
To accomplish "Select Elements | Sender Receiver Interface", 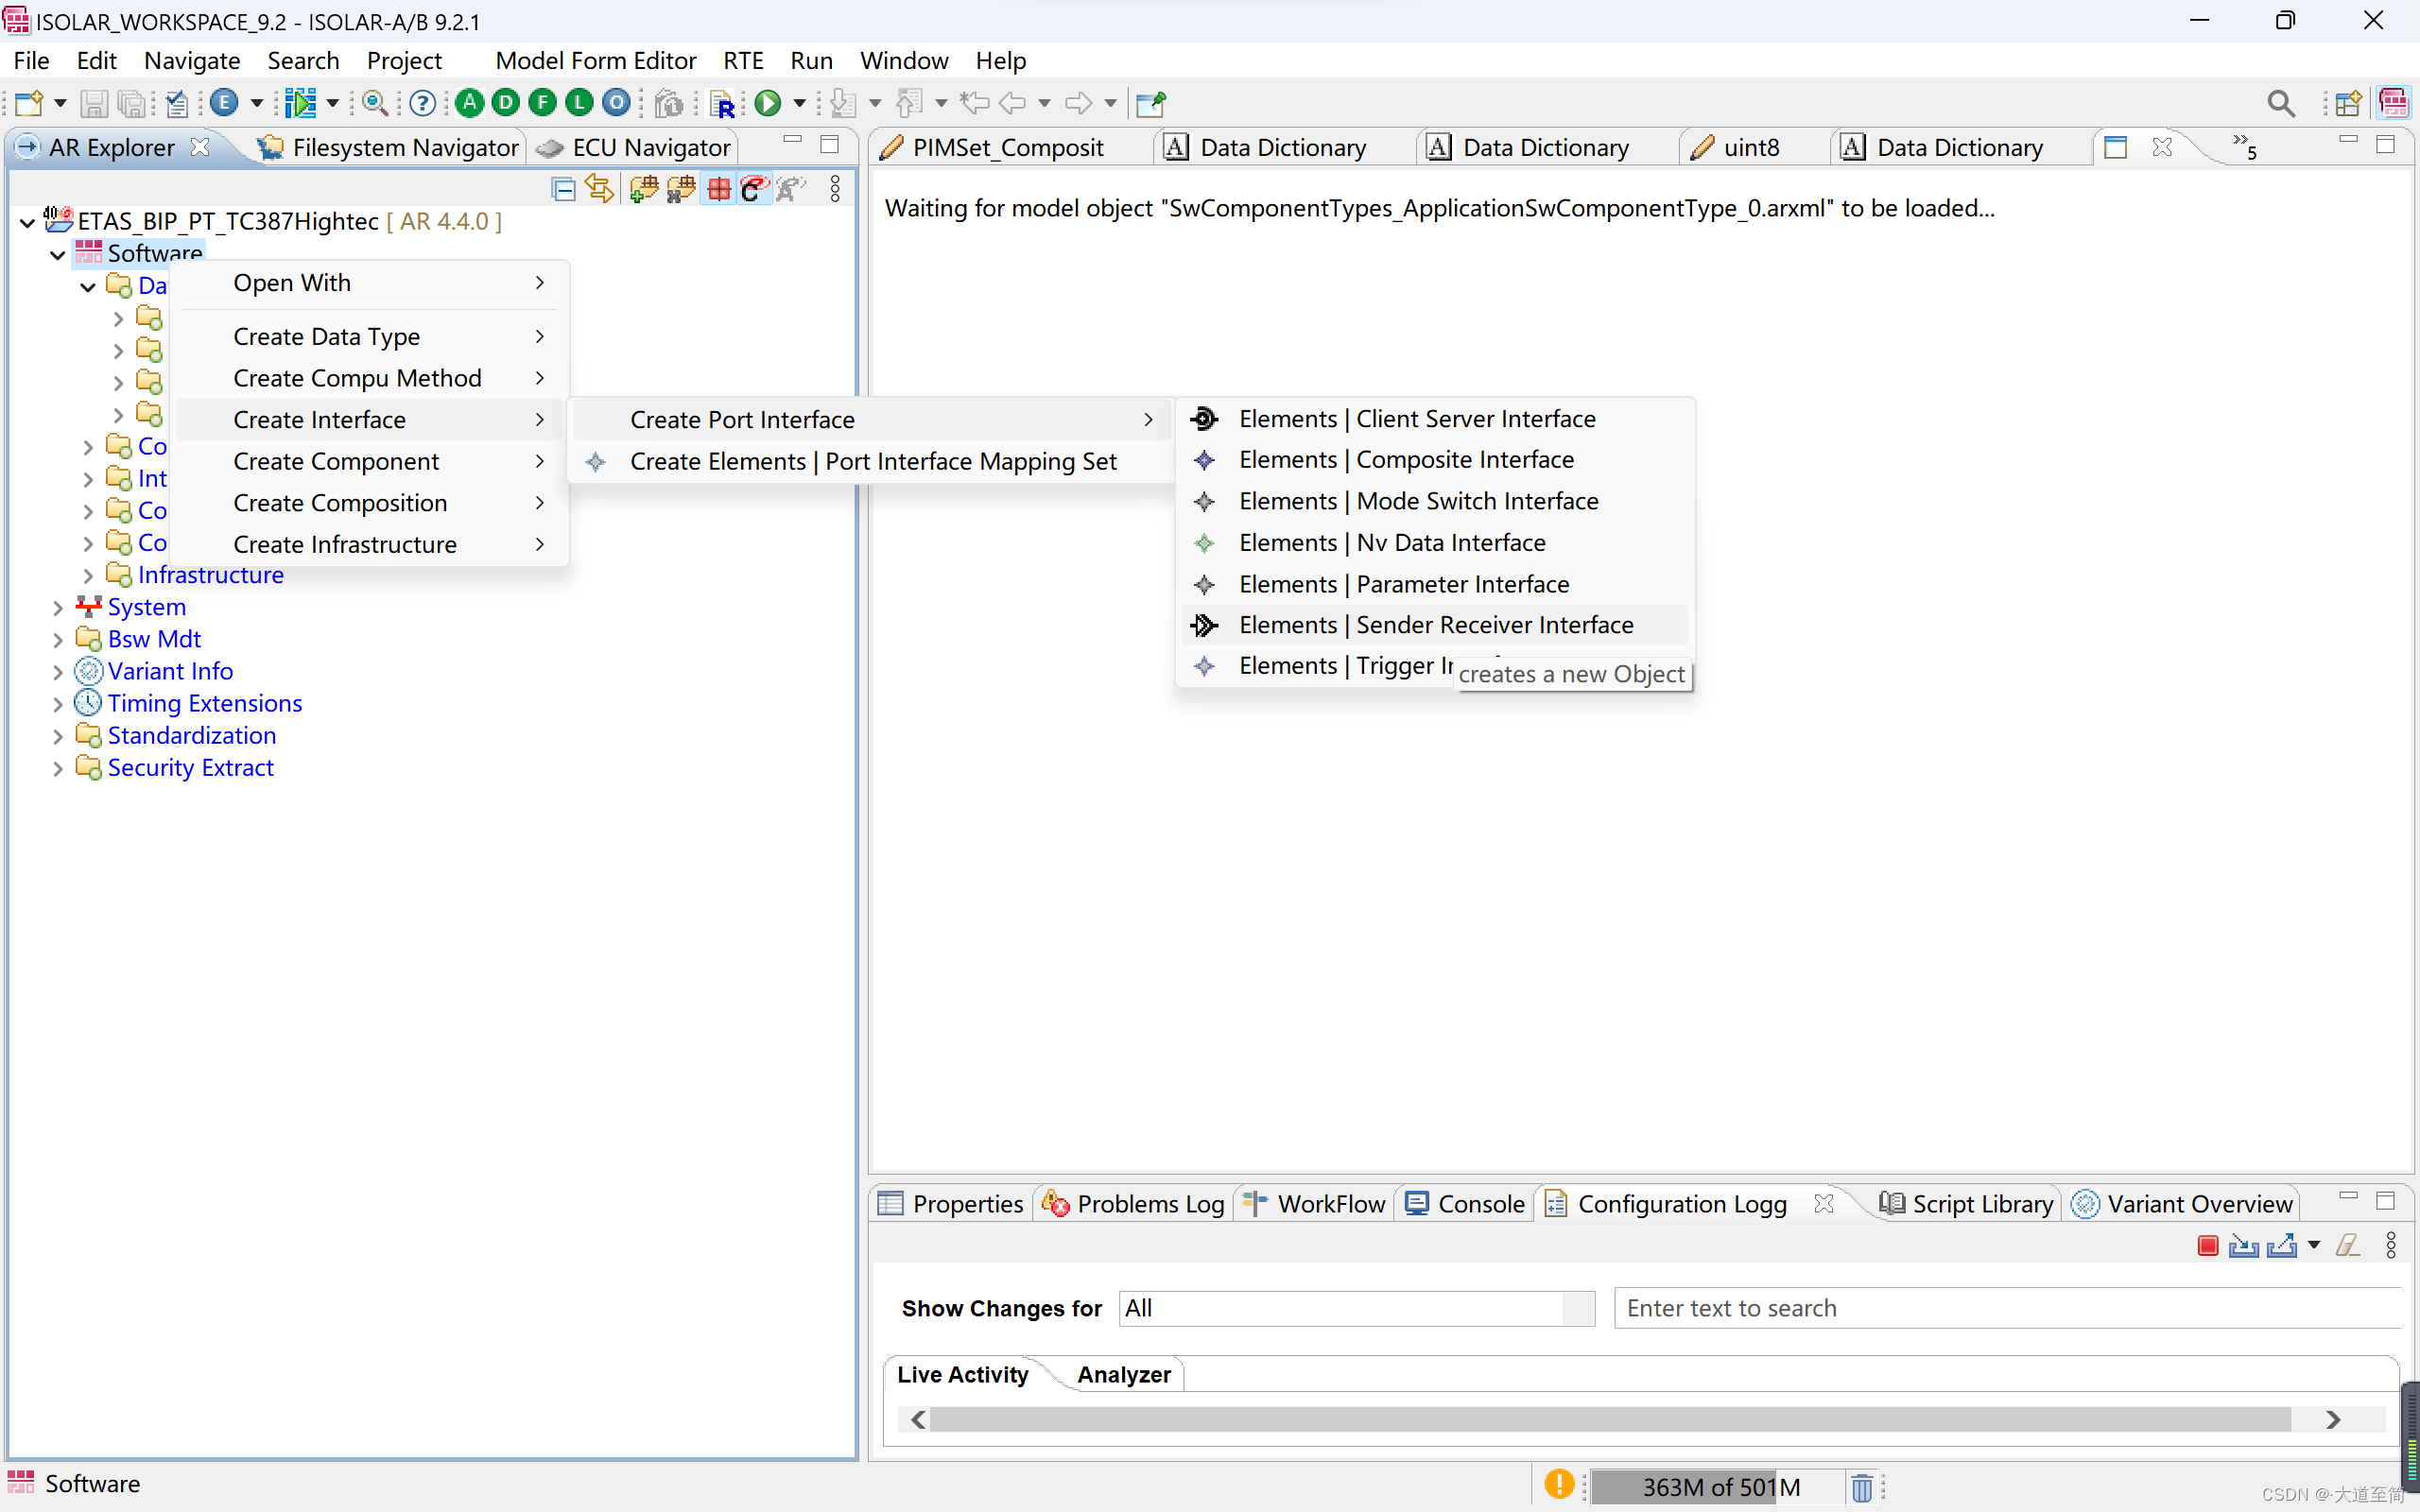I will (x=1435, y=625).
